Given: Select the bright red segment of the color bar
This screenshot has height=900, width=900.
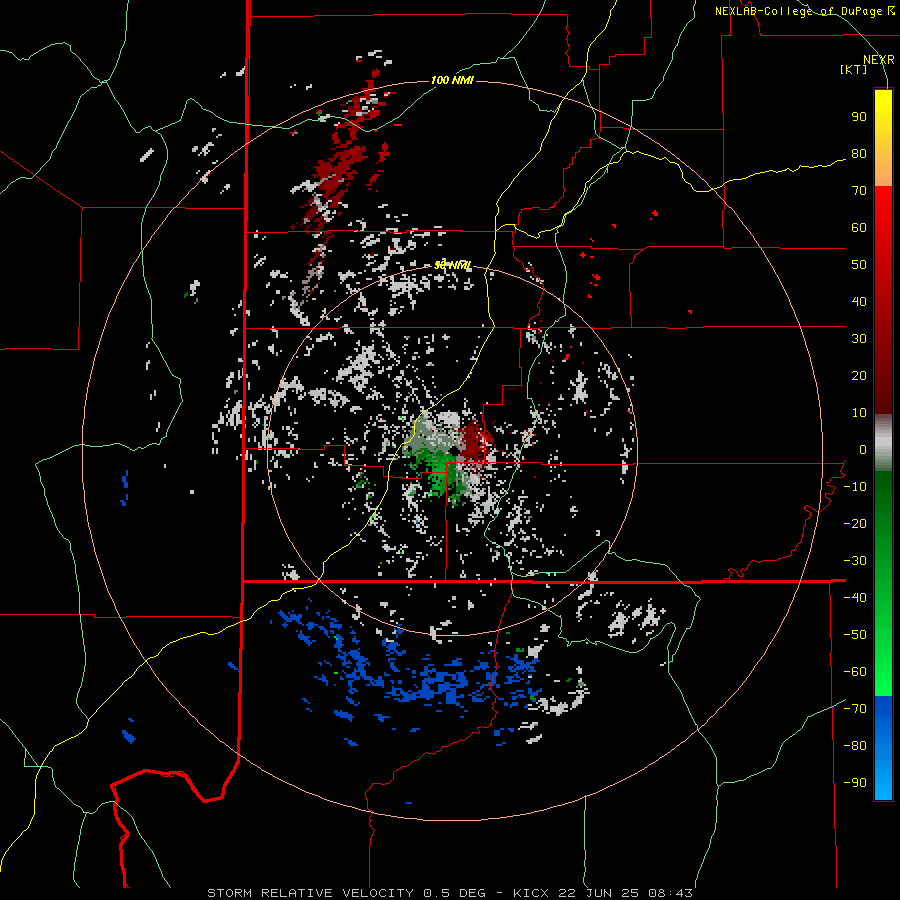Looking at the screenshot, I should coord(883,210).
